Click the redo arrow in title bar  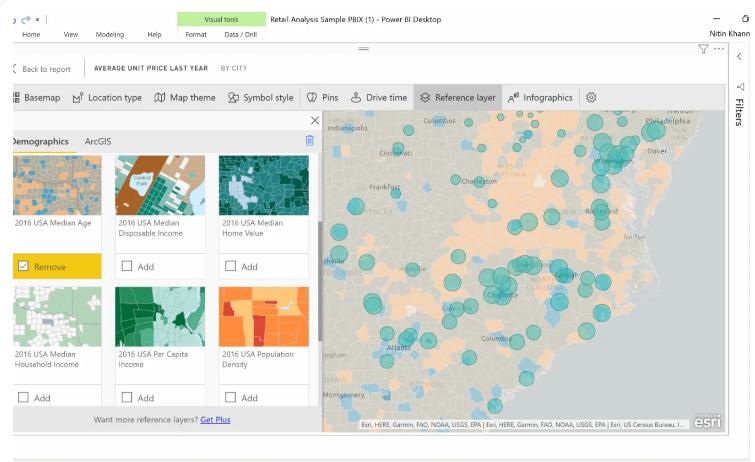pos(26,20)
